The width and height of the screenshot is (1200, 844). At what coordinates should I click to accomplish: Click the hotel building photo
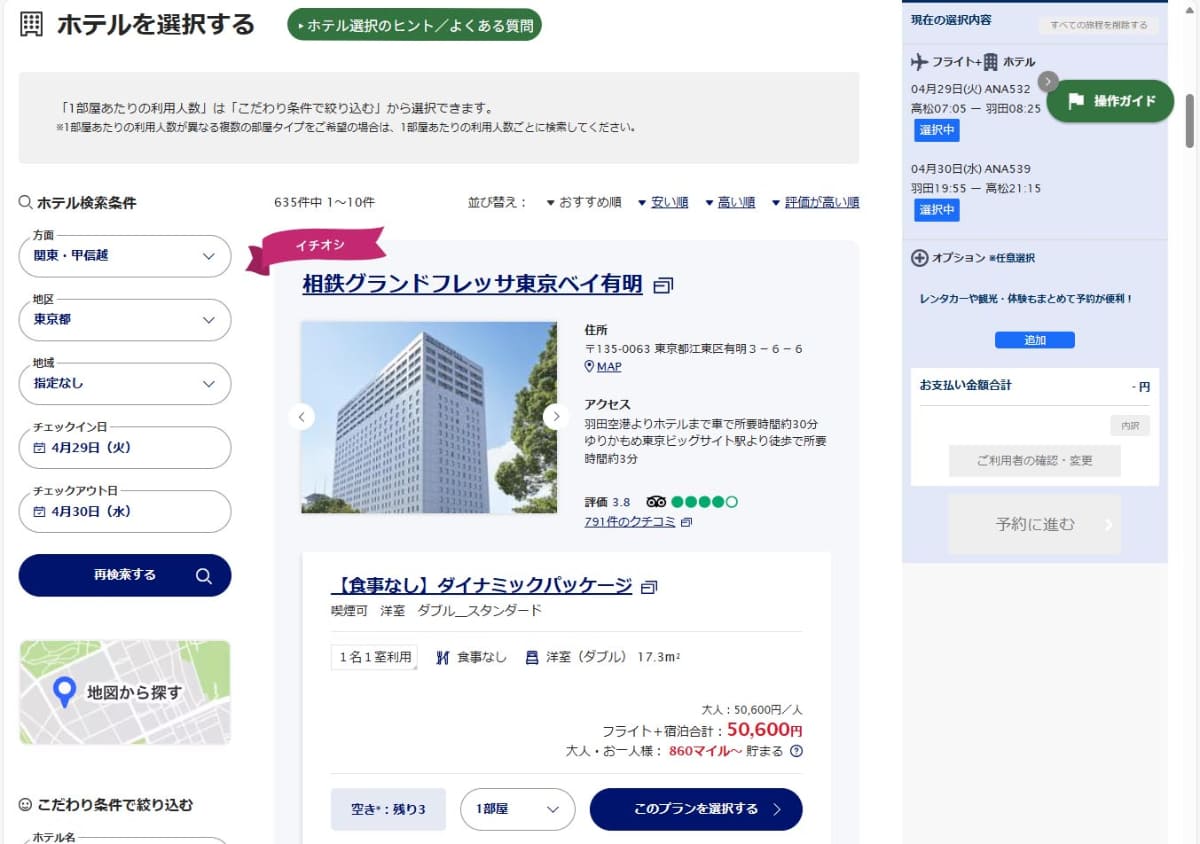429,417
